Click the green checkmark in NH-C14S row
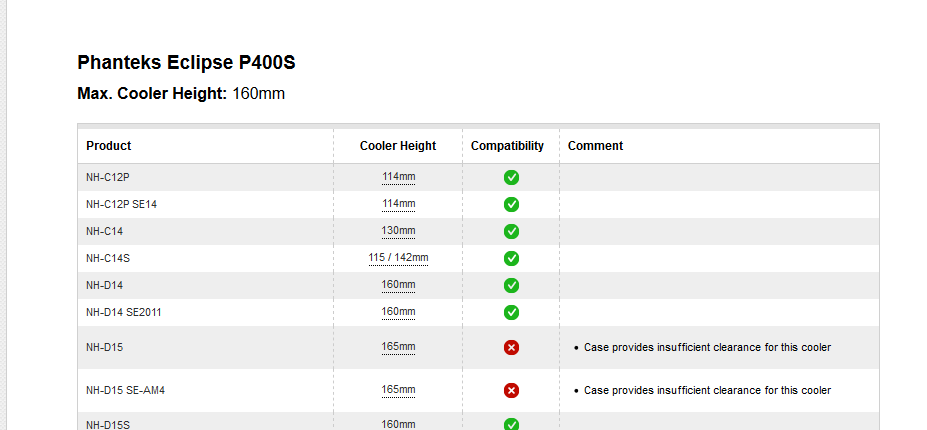Image resolution: width=927 pixels, height=430 pixels. [511, 258]
